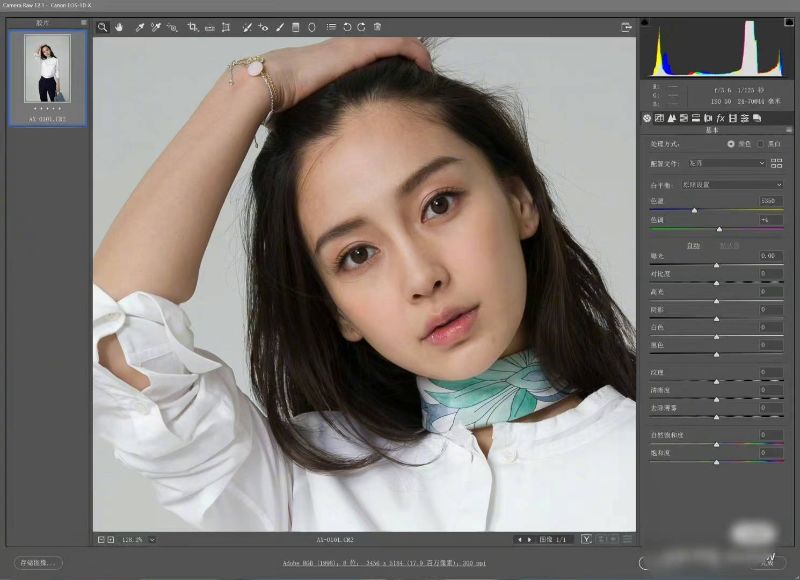The image size is (800, 580).
Task: Select the 颜色 (Color) treatment radio button
Action: 731,144
